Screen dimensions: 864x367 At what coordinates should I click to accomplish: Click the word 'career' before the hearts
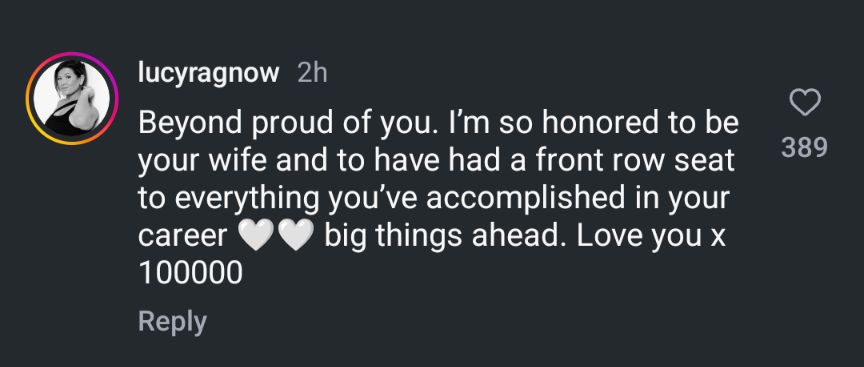183,238
